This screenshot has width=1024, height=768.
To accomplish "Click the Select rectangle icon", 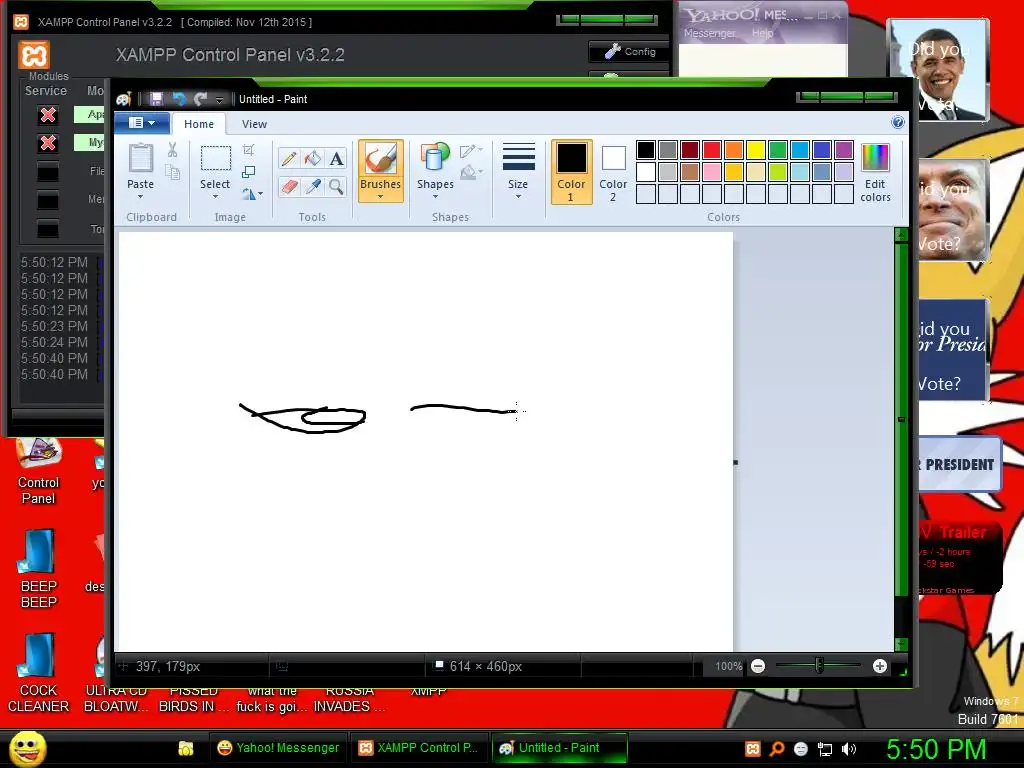I will coord(216,158).
